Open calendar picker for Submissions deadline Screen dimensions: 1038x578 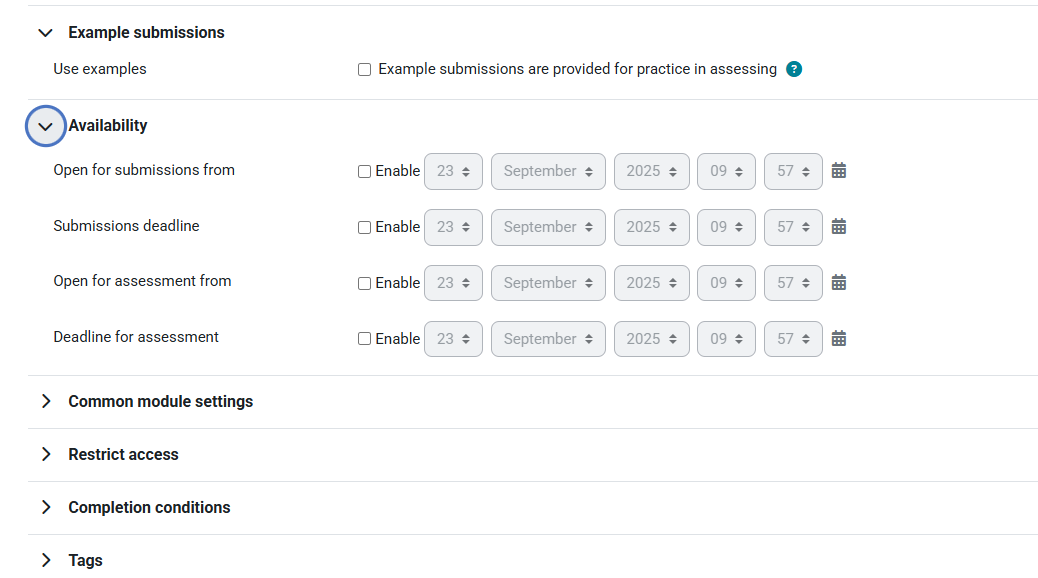coord(839,227)
